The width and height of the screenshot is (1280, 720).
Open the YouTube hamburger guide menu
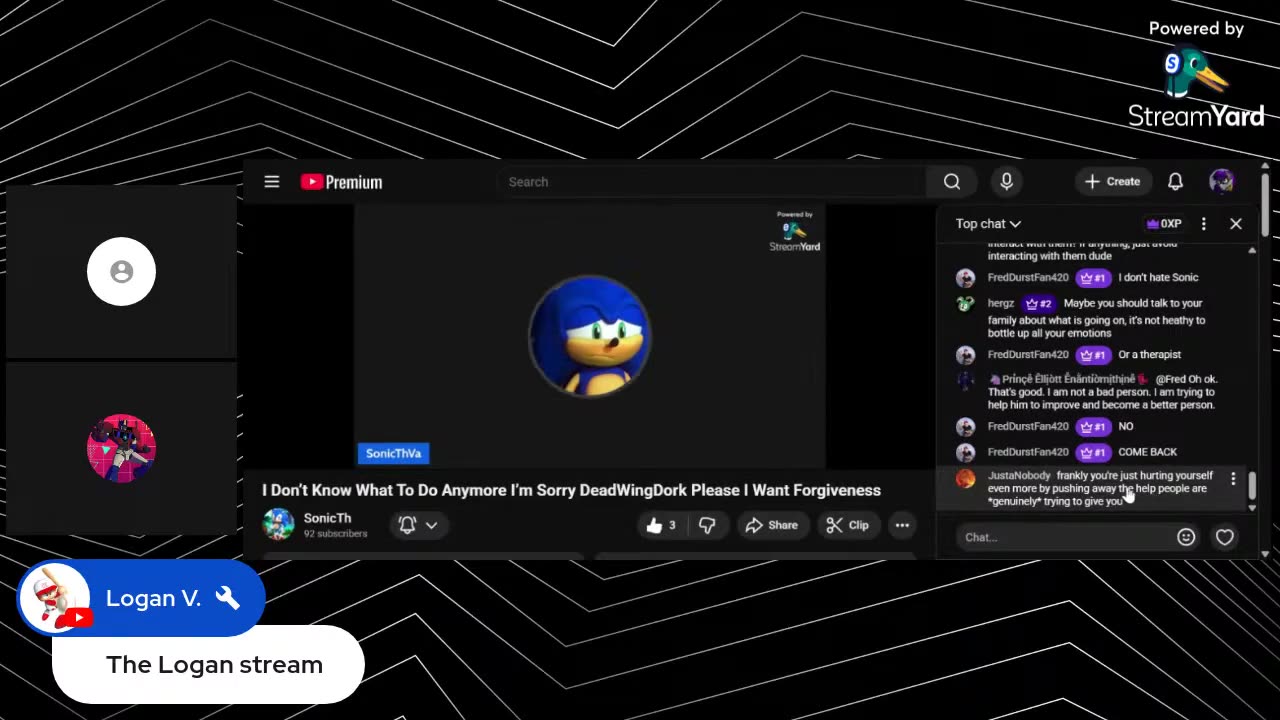(272, 182)
